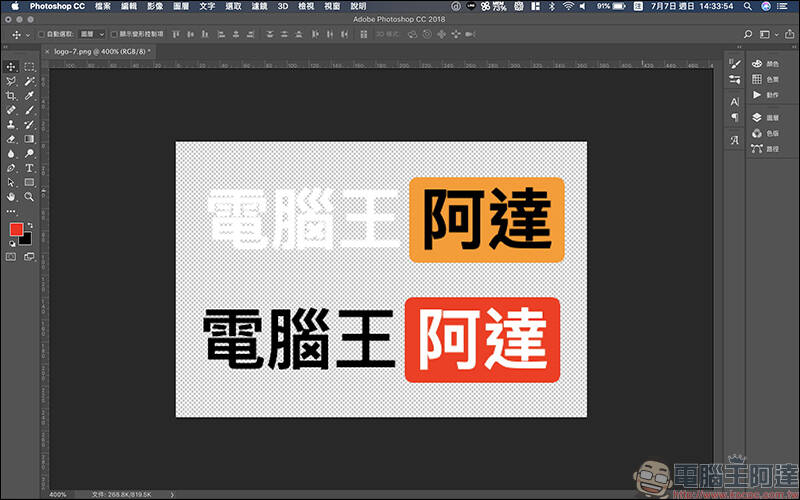Select the Lasso tool
Viewport: 800px width, 500px height.
coord(11,81)
